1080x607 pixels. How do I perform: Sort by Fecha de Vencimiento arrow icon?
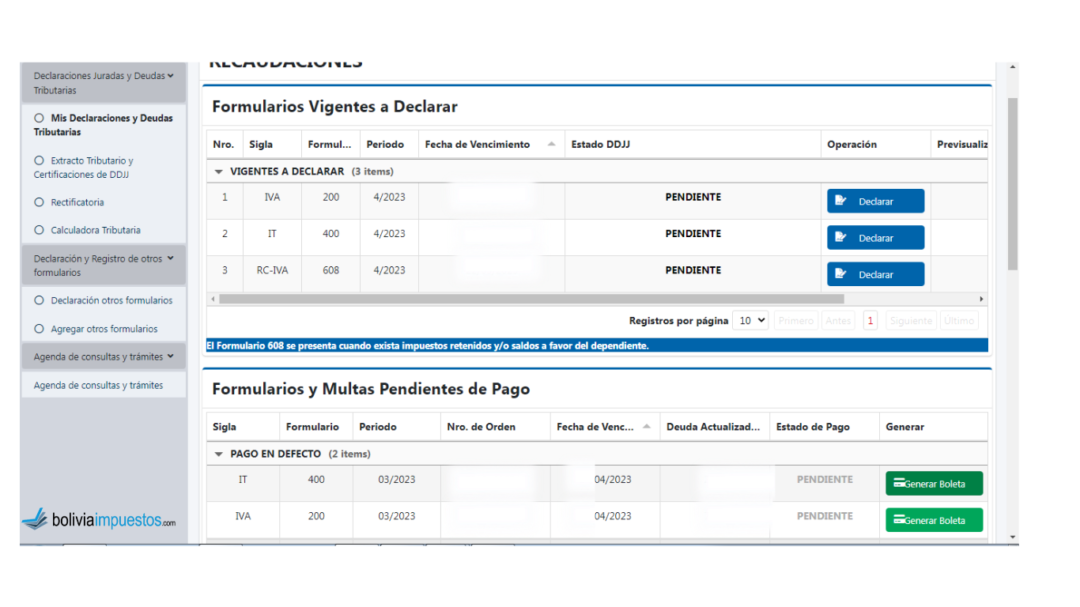click(551, 145)
